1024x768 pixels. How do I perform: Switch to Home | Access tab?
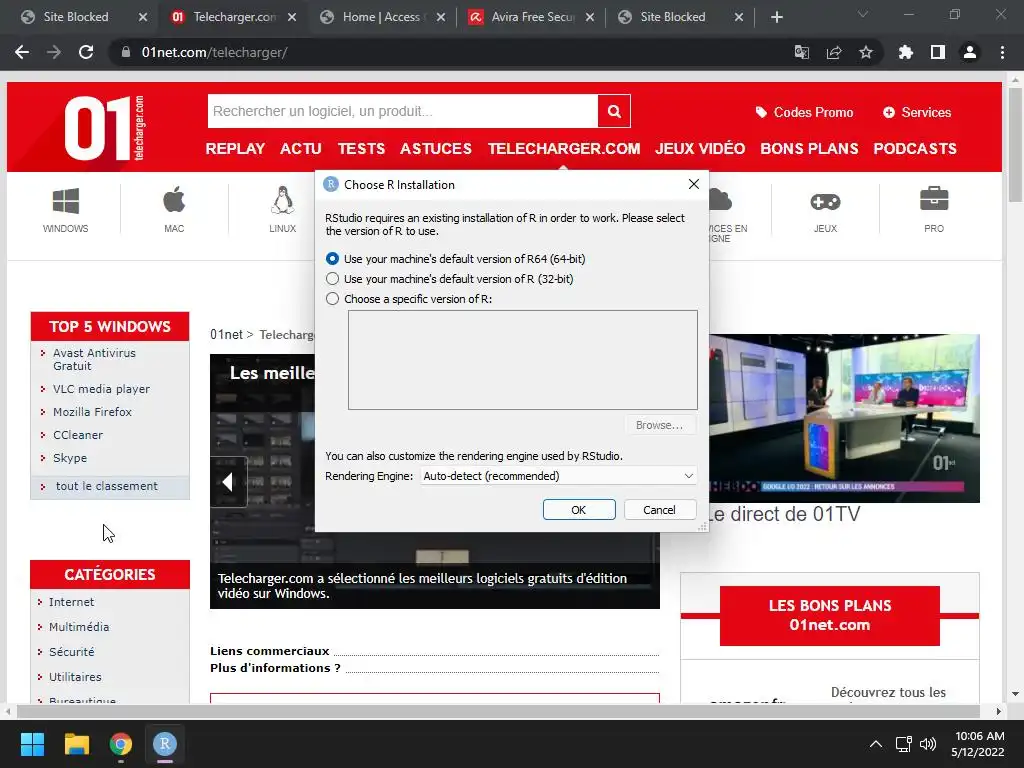tap(381, 17)
